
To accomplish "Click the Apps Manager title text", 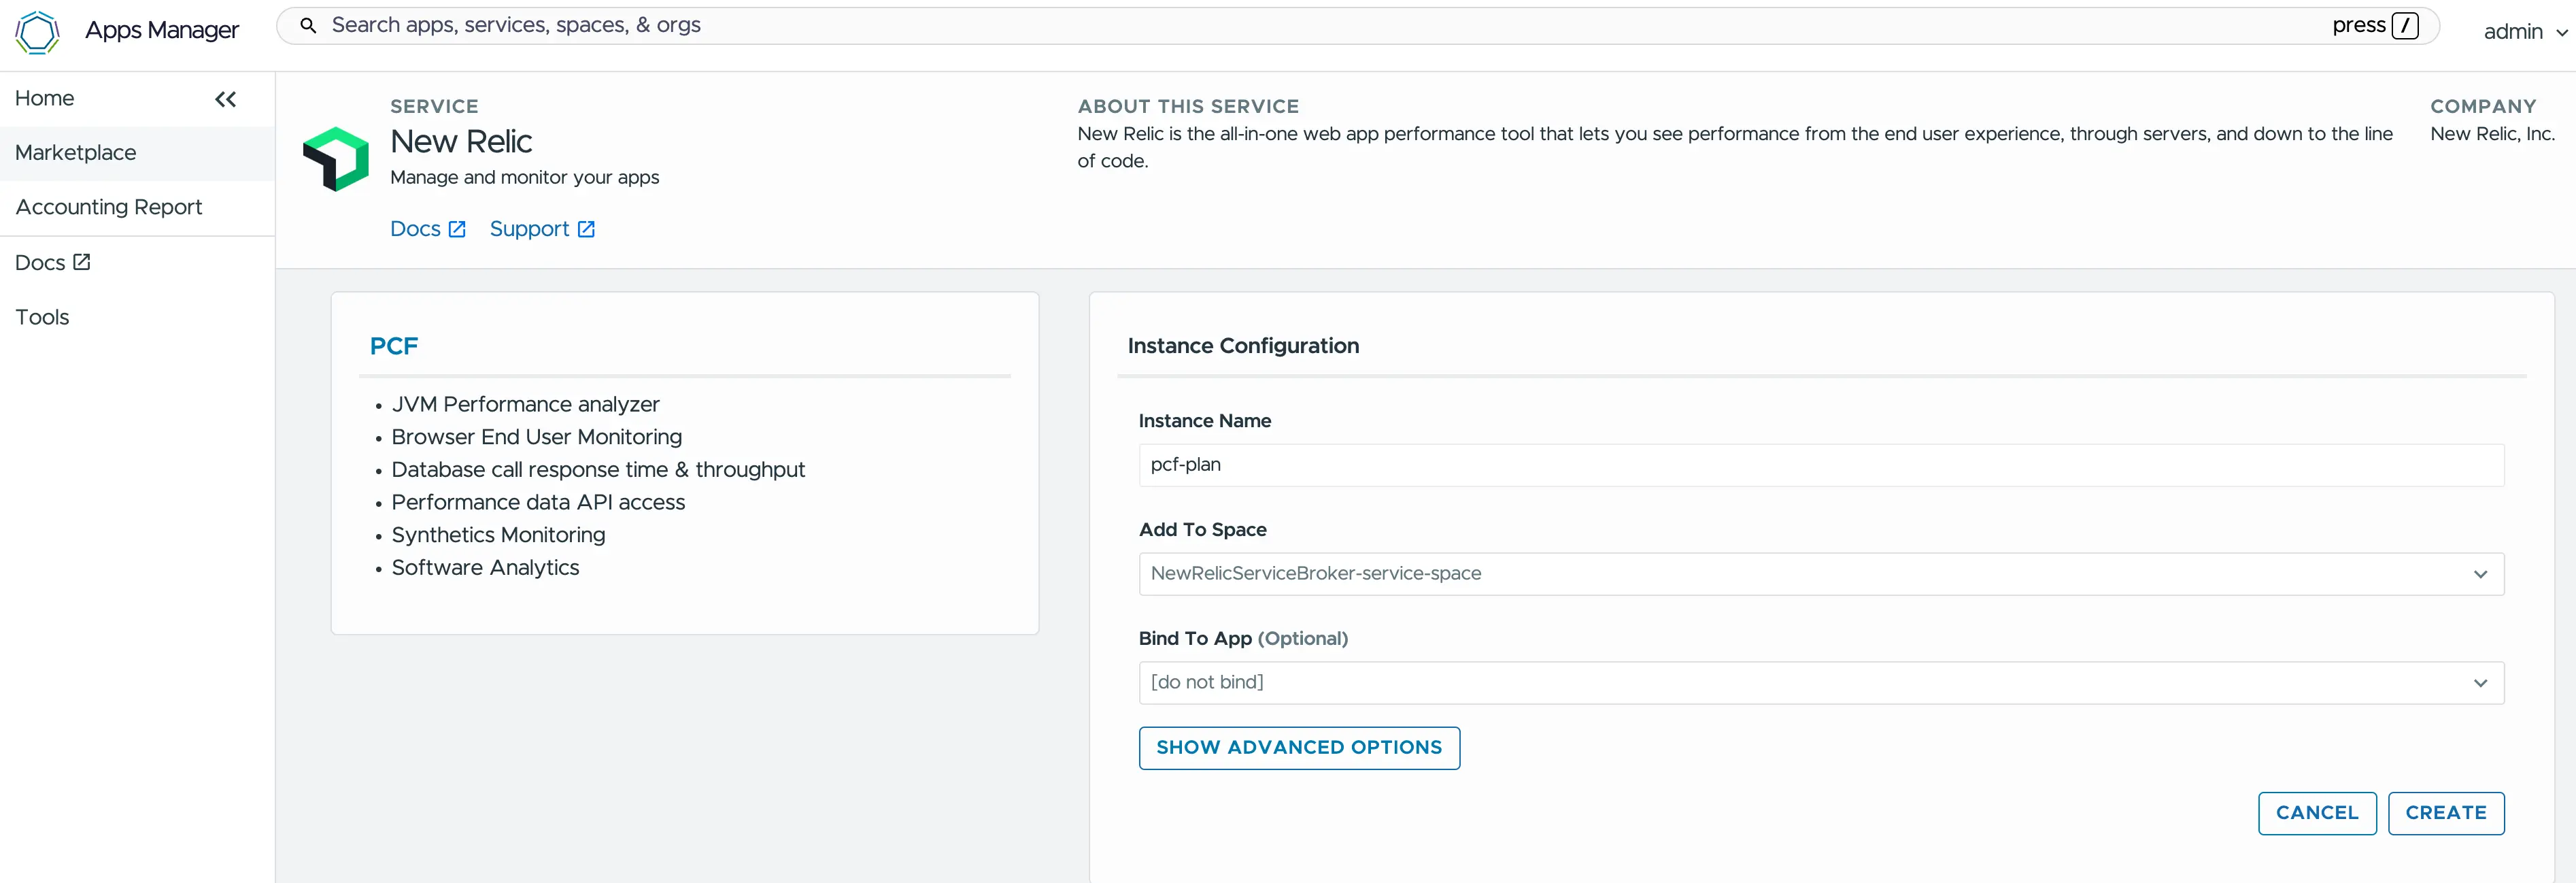I will click(x=162, y=30).
